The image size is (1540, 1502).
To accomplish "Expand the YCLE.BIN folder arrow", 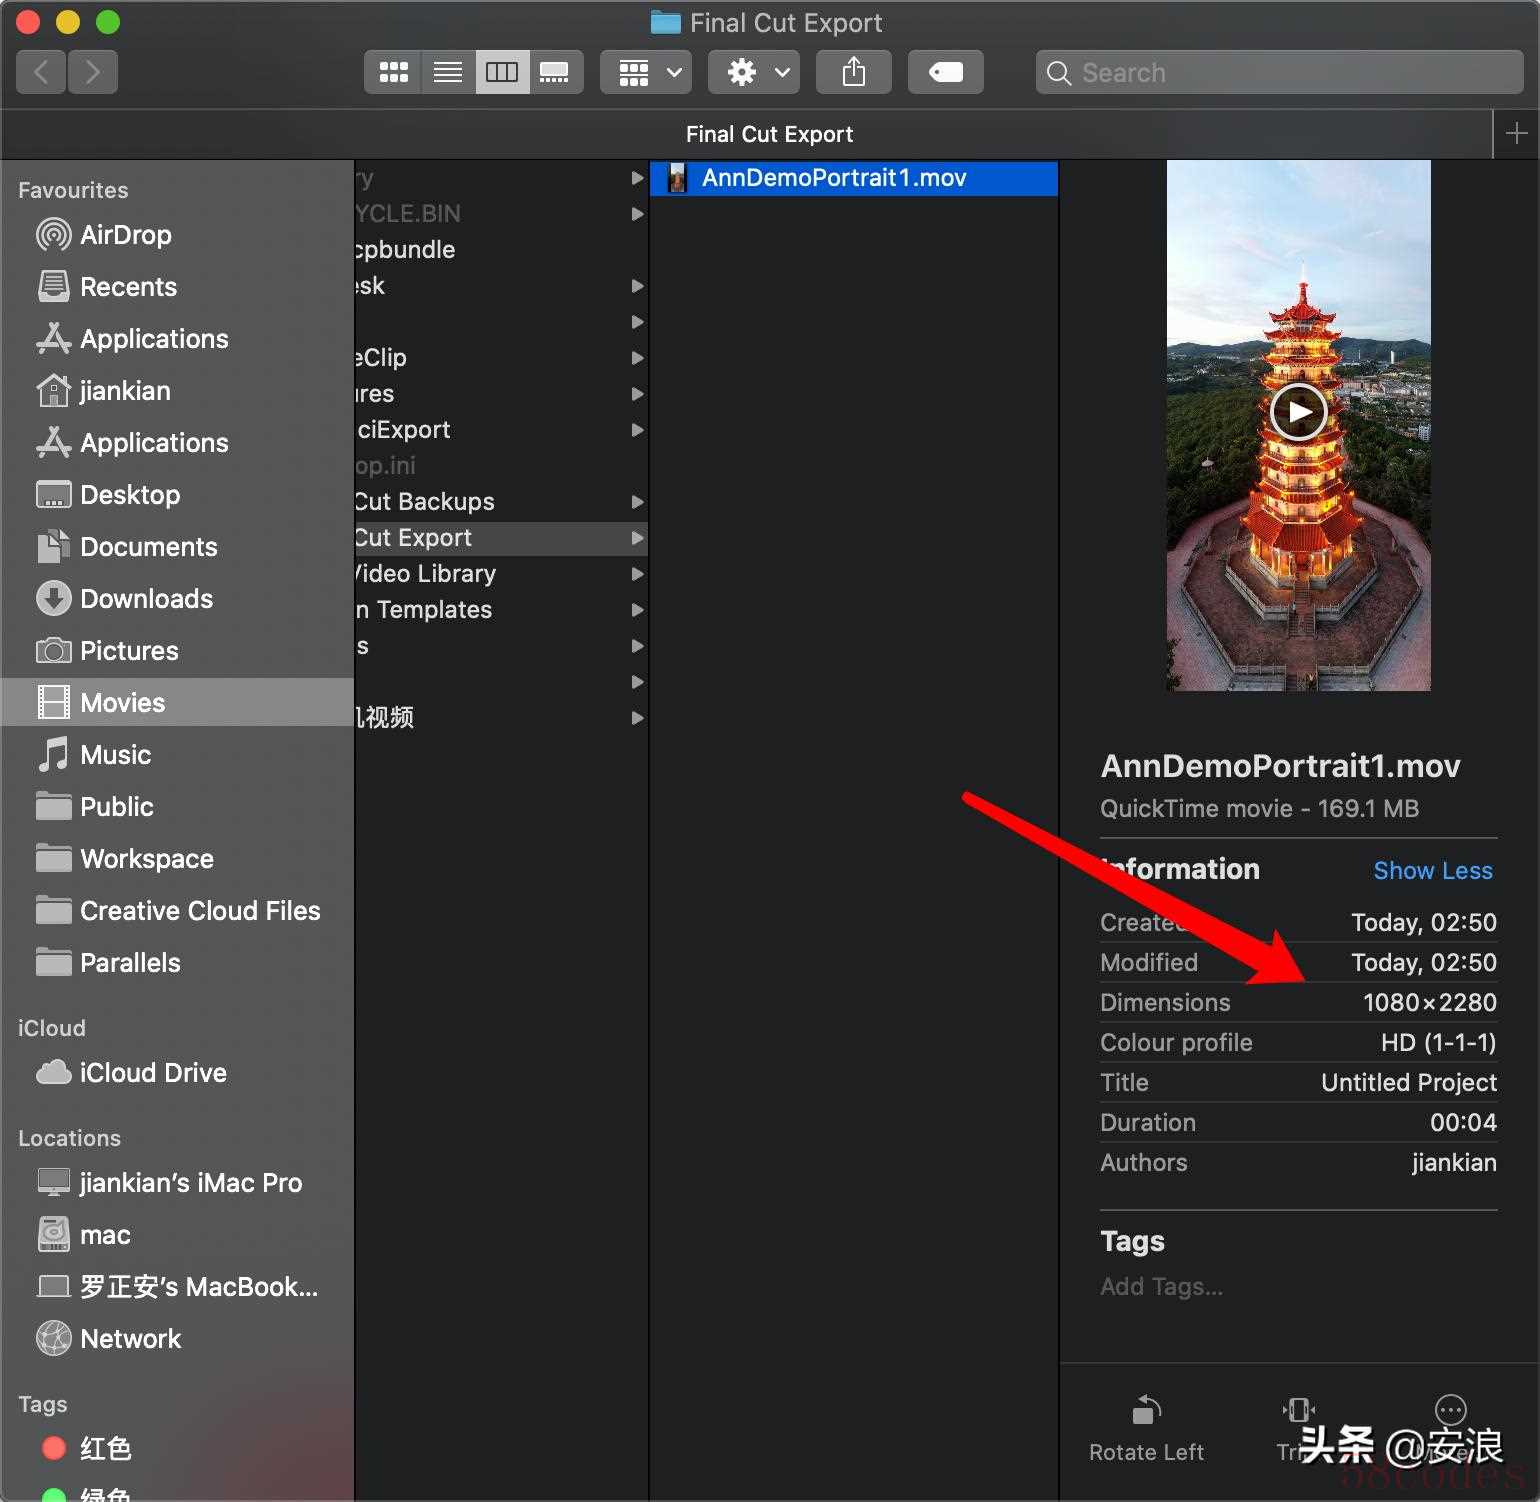I will click(637, 214).
